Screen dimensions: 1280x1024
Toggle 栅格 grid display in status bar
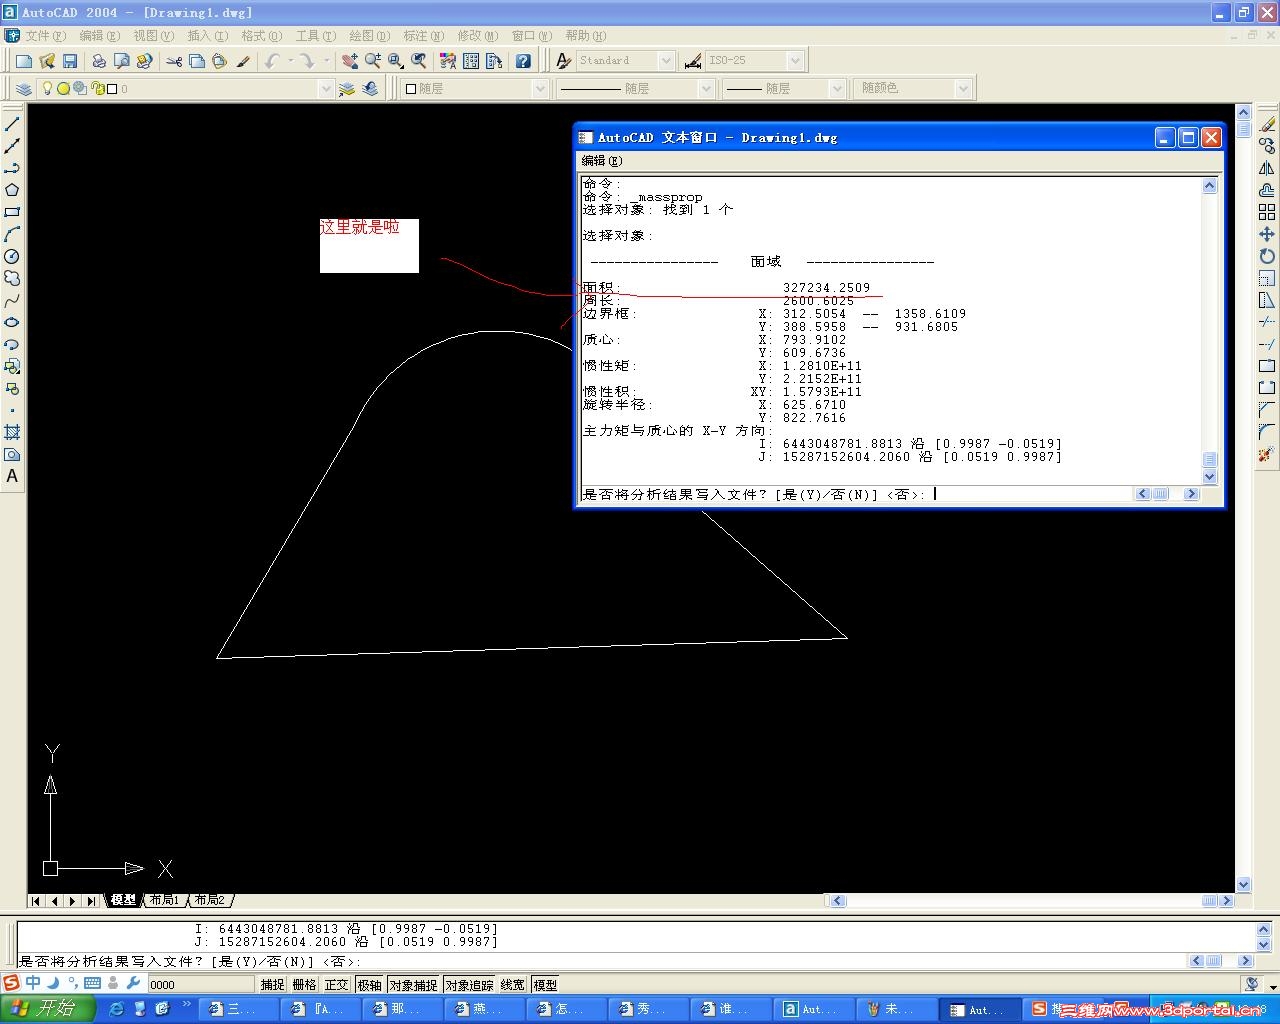click(304, 985)
